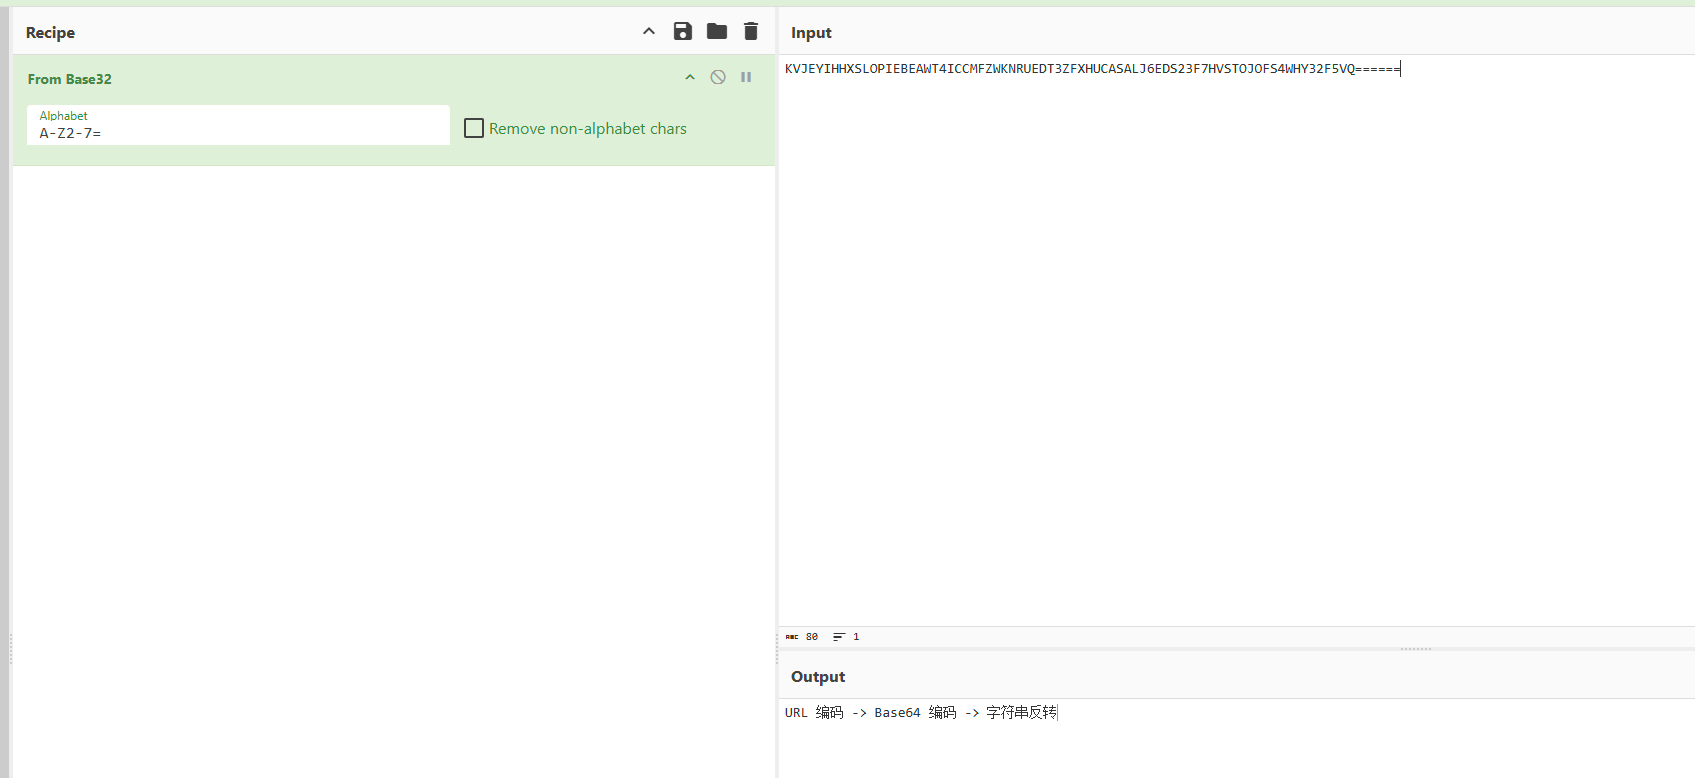This screenshot has height=778, width=1695.
Task: Open the Alphabet field A-Z2-7=
Action: pyautogui.click(x=238, y=125)
